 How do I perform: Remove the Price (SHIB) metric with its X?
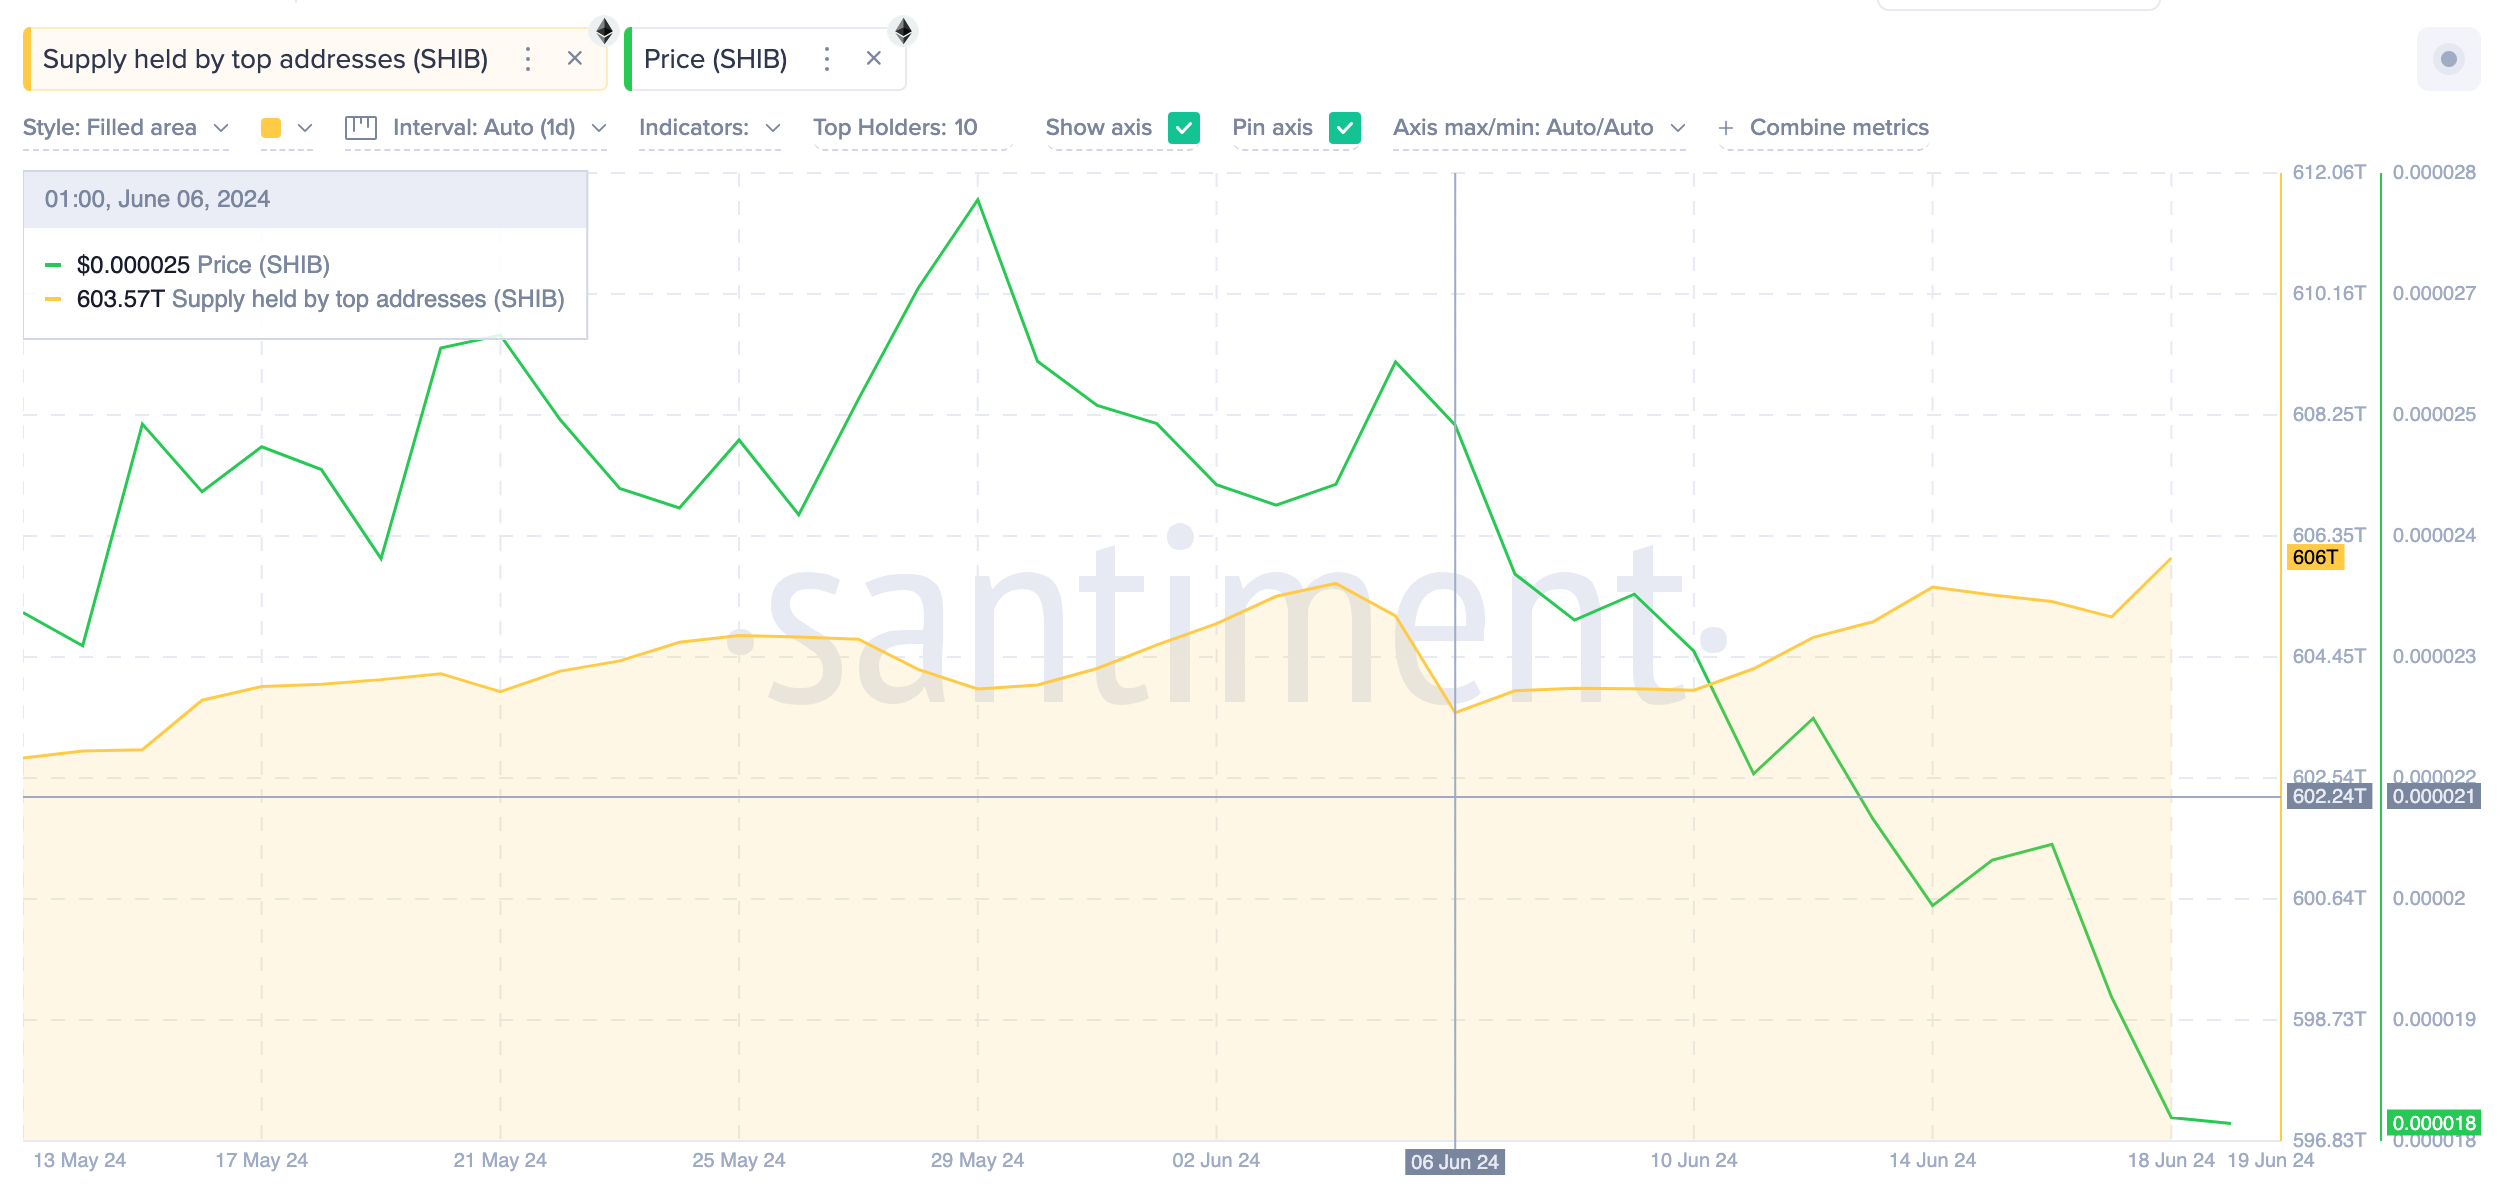[874, 58]
